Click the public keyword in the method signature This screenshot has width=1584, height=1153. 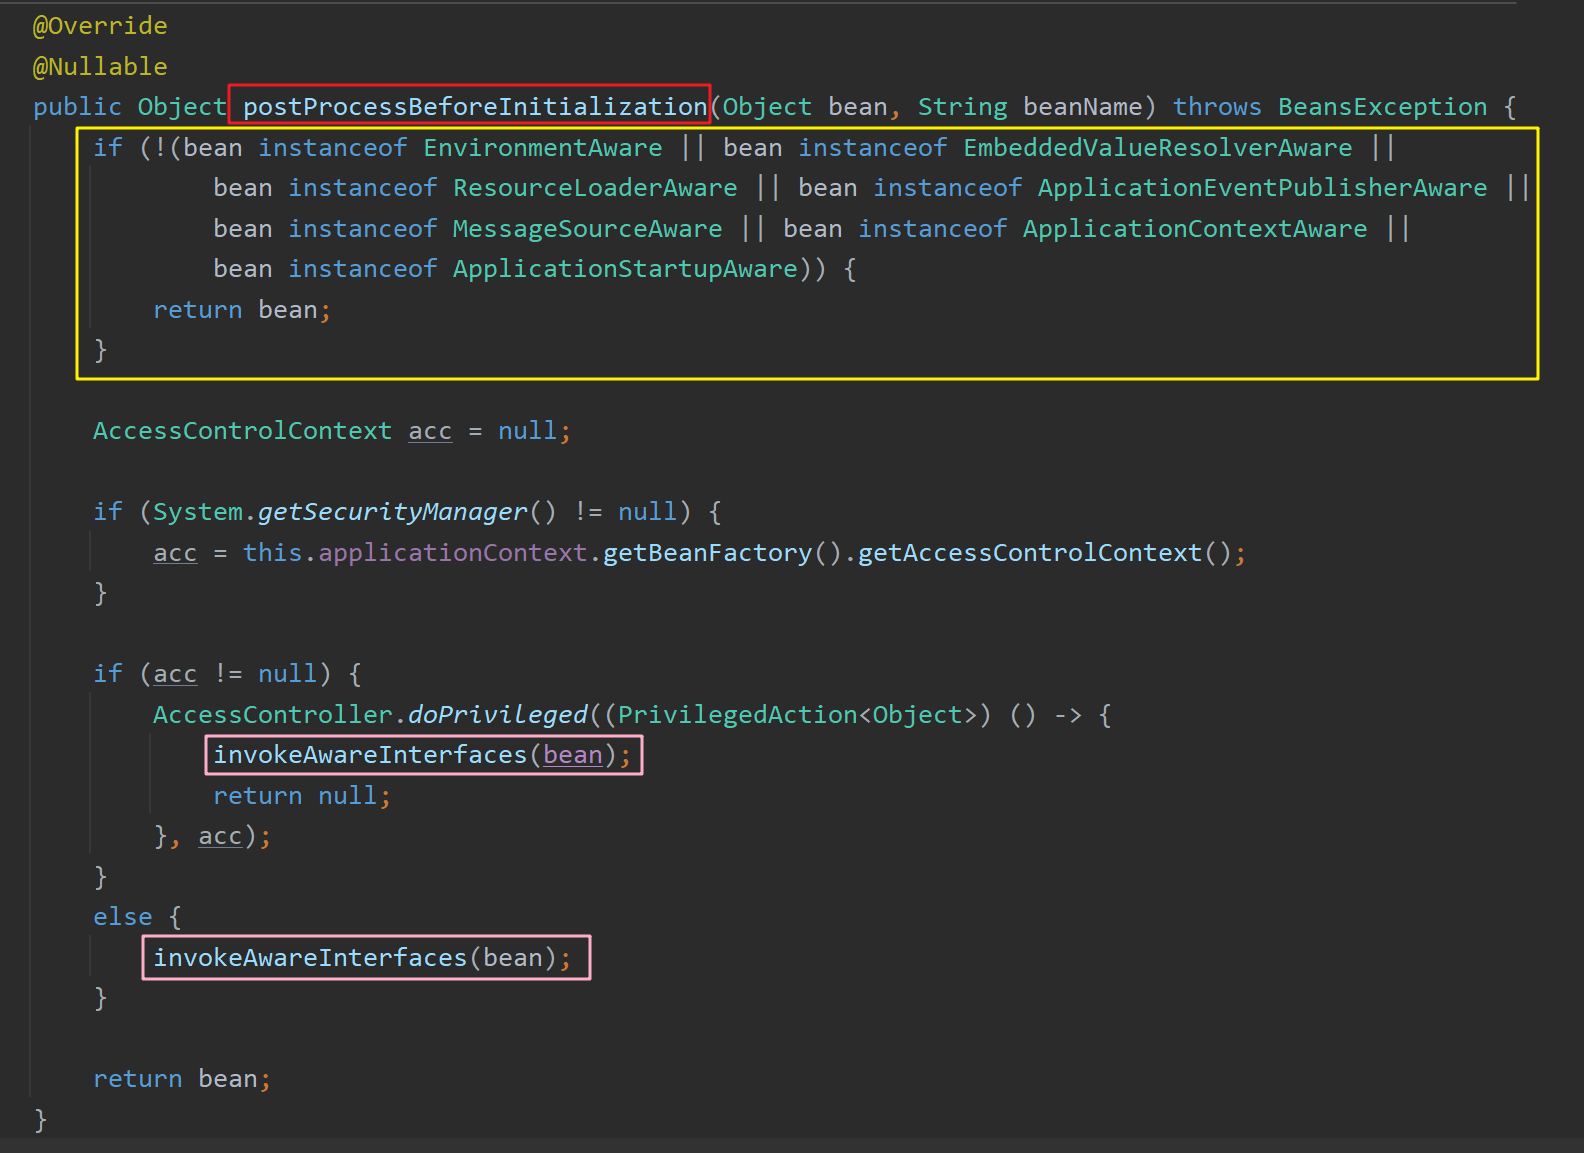click(77, 107)
